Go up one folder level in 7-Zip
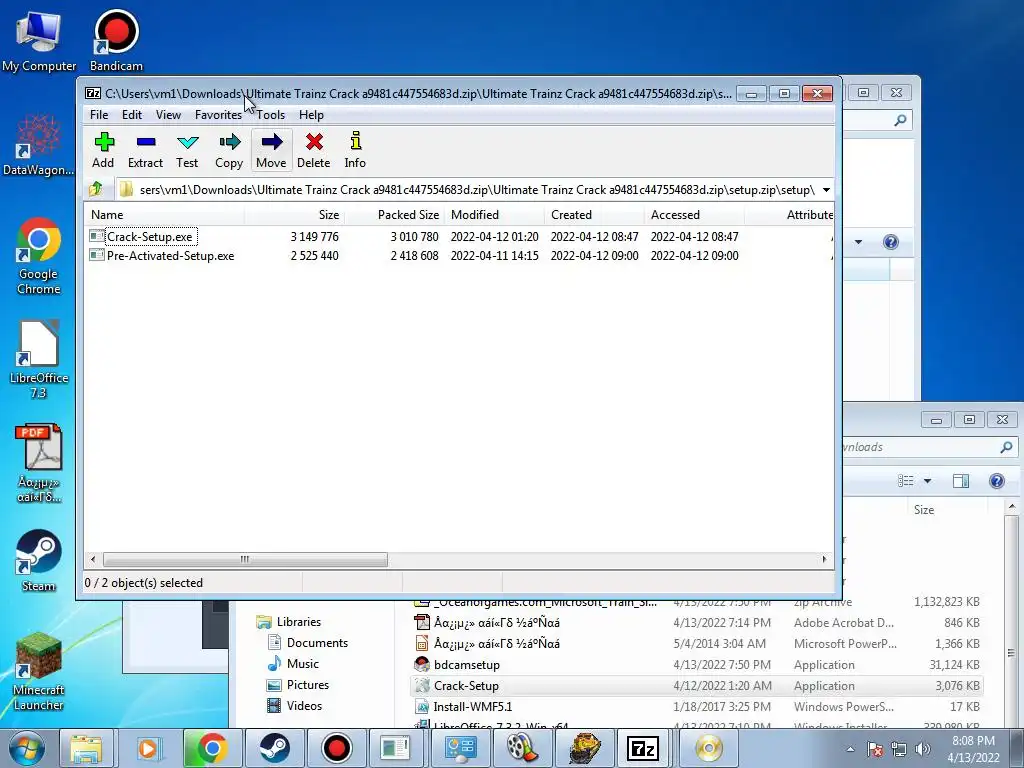Image resolution: width=1024 pixels, height=768 pixels. pyautogui.click(x=96, y=189)
